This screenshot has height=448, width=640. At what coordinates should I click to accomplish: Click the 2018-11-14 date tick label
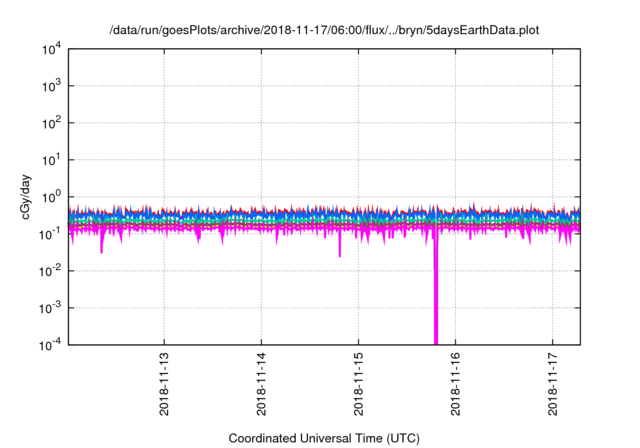(261, 384)
